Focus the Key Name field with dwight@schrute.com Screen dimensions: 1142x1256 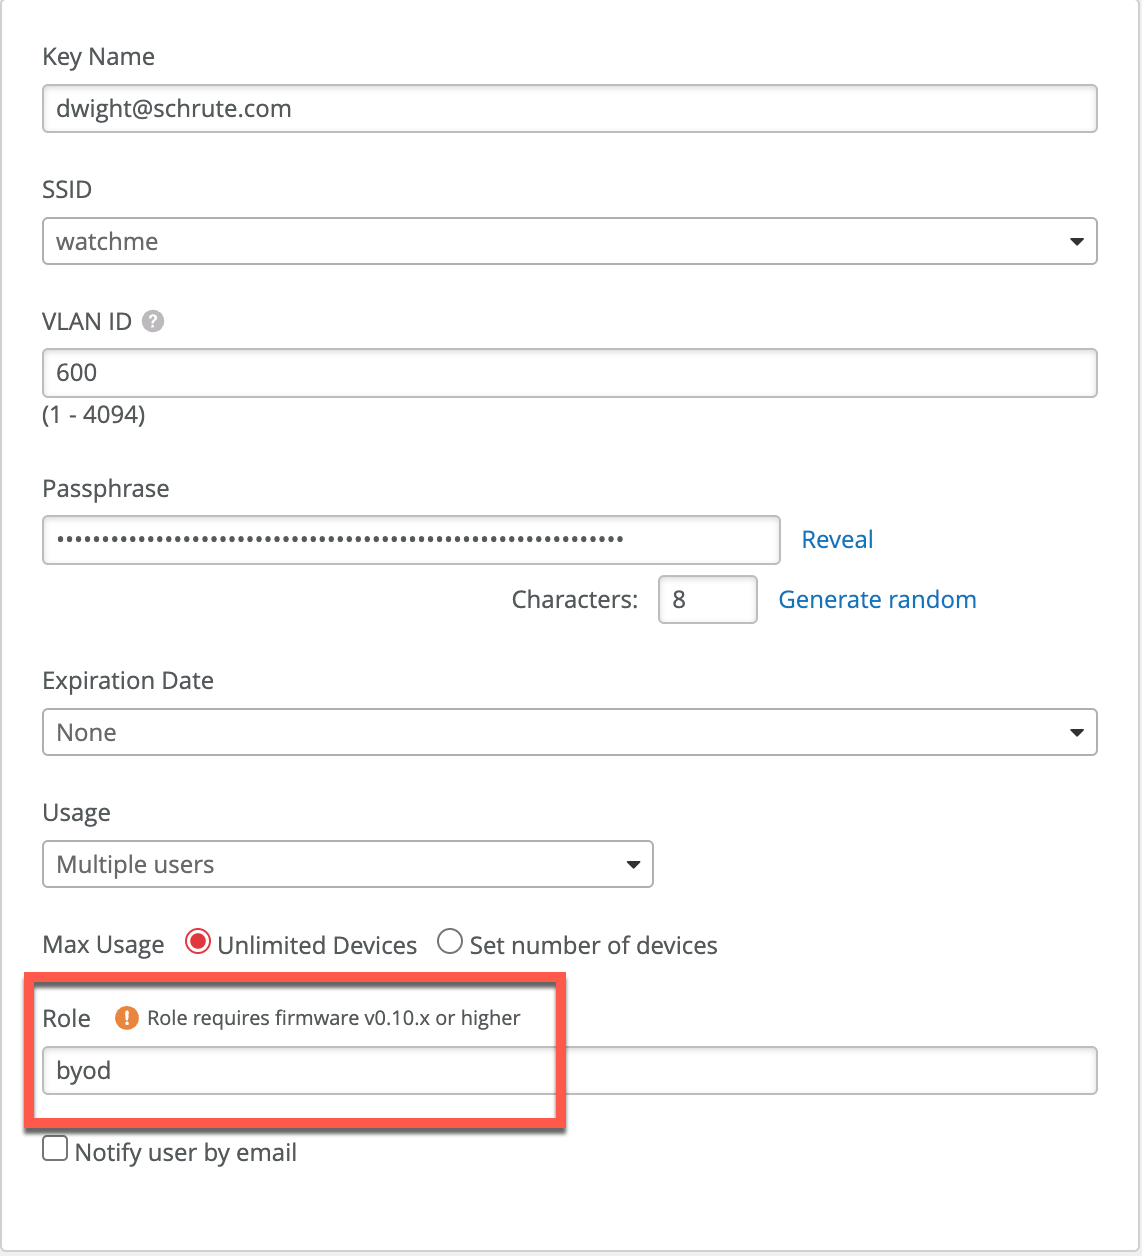click(569, 109)
